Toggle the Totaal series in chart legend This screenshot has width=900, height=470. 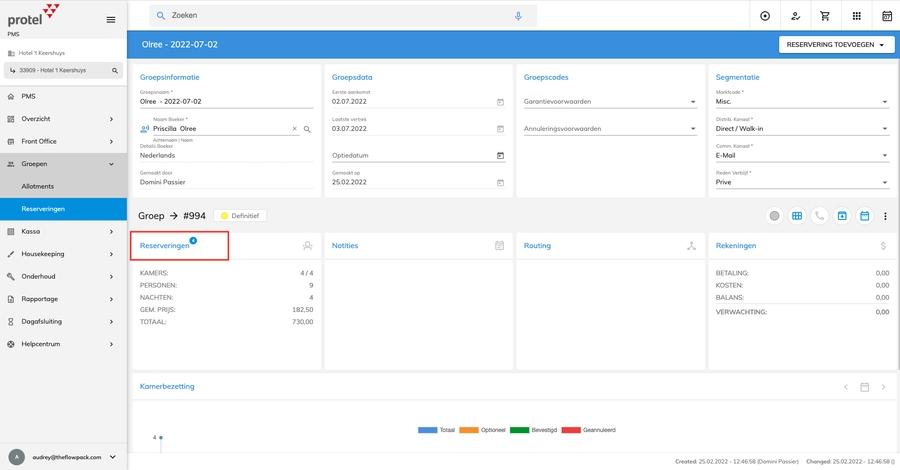point(436,430)
